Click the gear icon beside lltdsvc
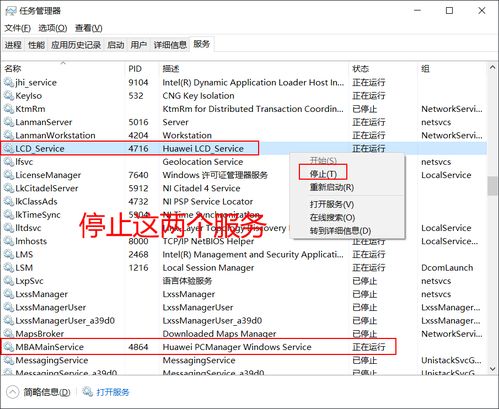 click(x=9, y=228)
